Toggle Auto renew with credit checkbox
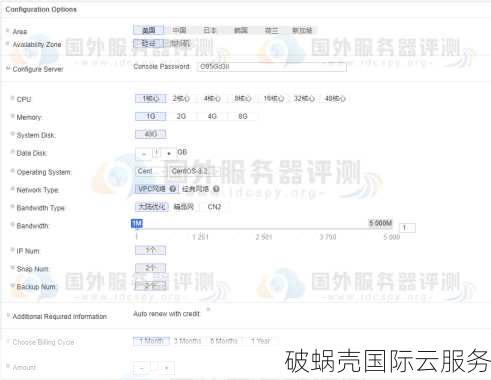 tap(208, 310)
